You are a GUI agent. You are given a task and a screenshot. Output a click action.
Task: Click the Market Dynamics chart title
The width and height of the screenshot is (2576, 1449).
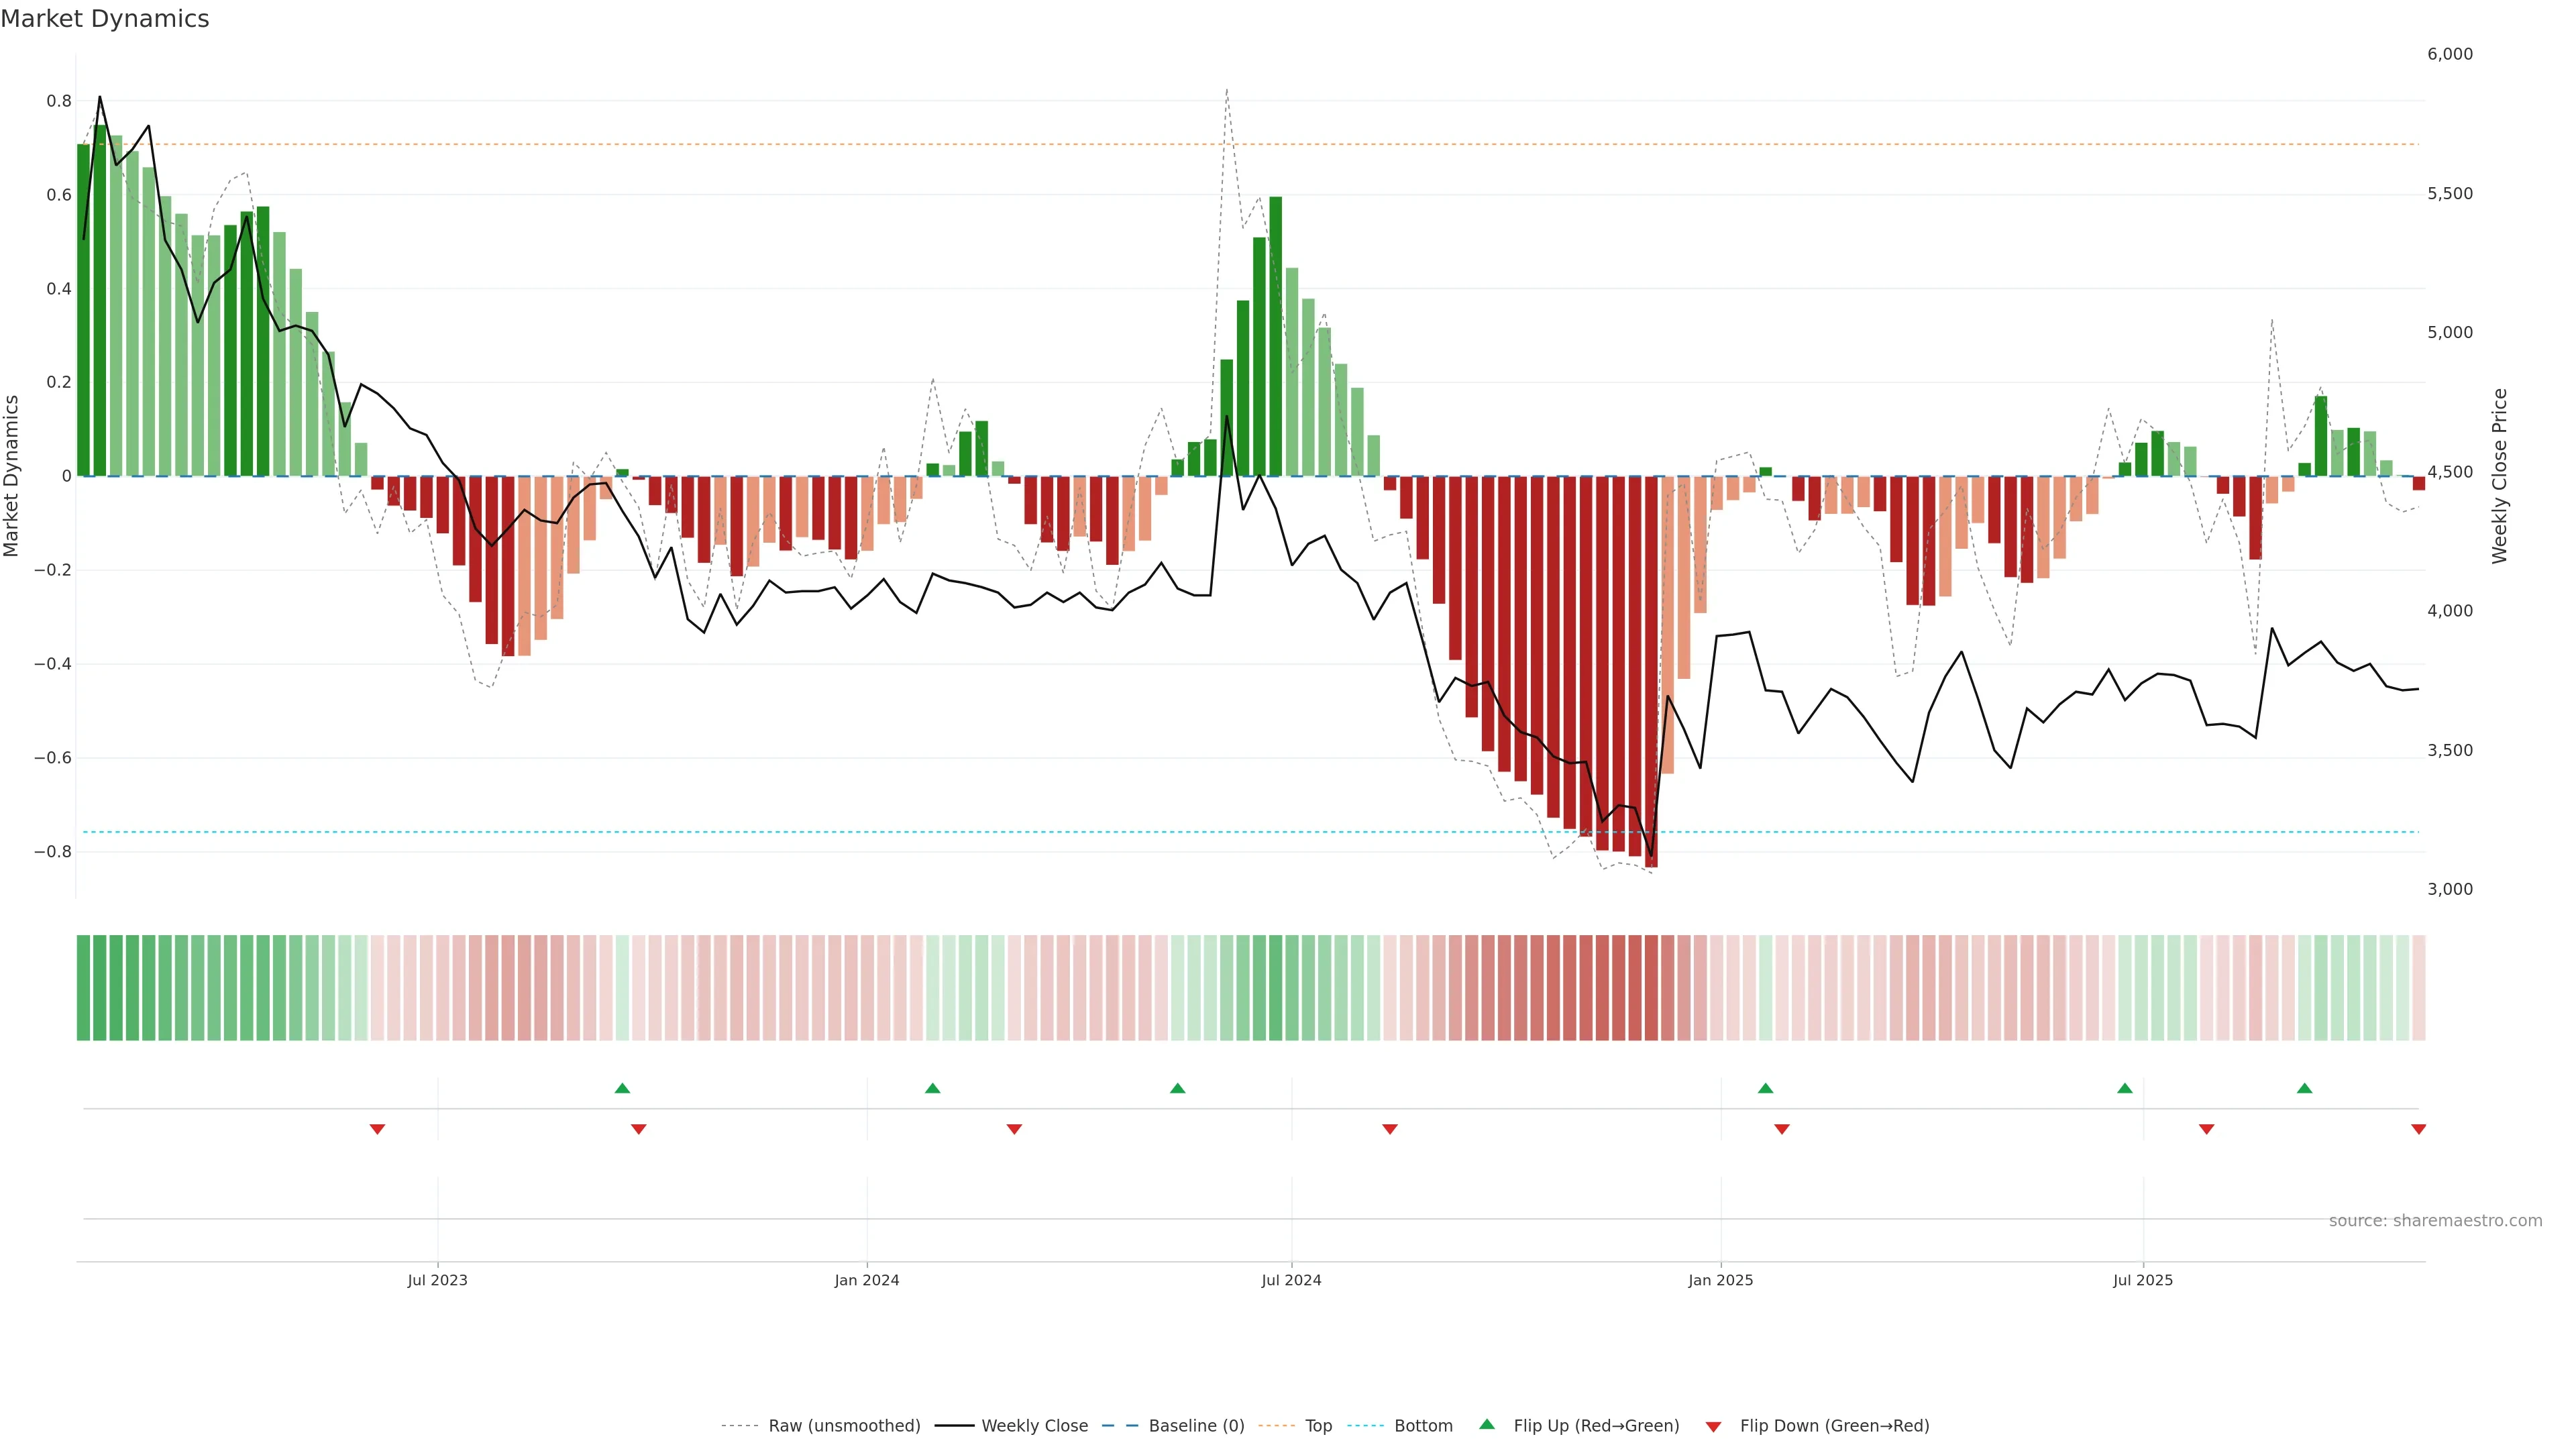point(105,19)
